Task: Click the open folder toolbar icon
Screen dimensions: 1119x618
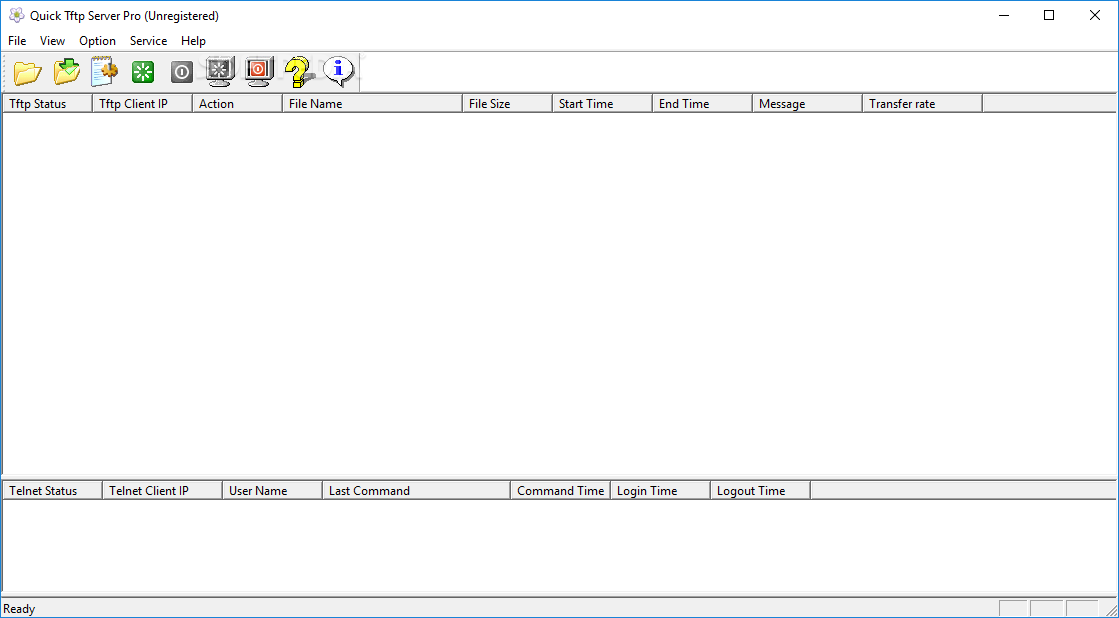Action: (28, 72)
